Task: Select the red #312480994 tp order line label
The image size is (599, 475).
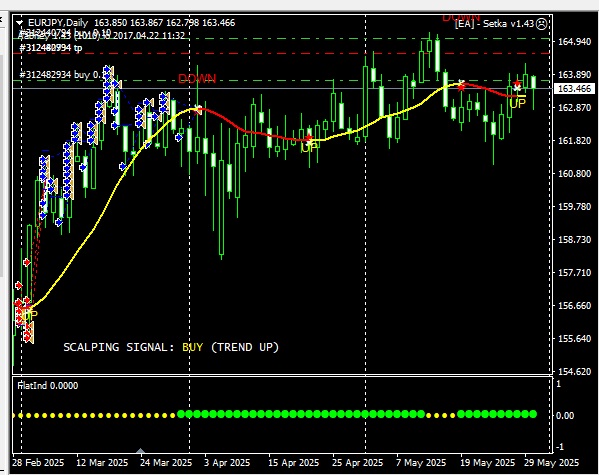Action: click(x=50, y=48)
